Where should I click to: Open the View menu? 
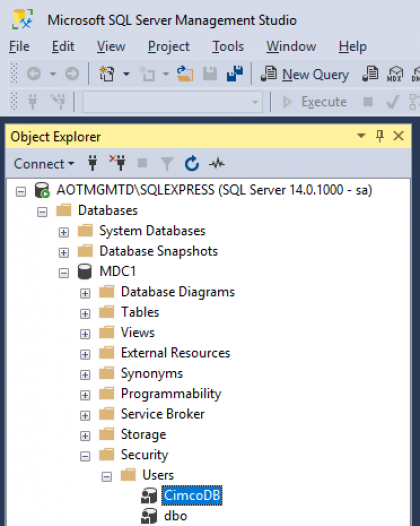[x=111, y=46]
